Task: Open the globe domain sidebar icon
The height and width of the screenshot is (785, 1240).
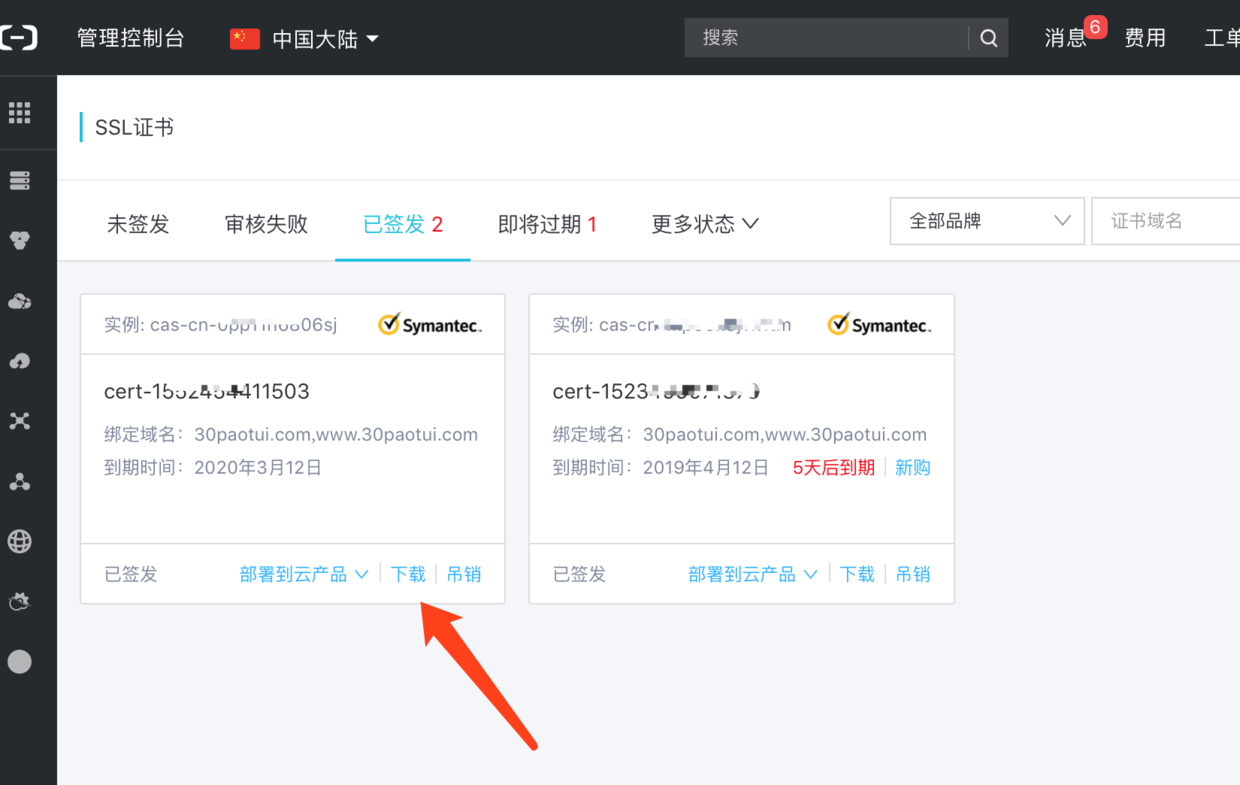Action: coord(19,541)
